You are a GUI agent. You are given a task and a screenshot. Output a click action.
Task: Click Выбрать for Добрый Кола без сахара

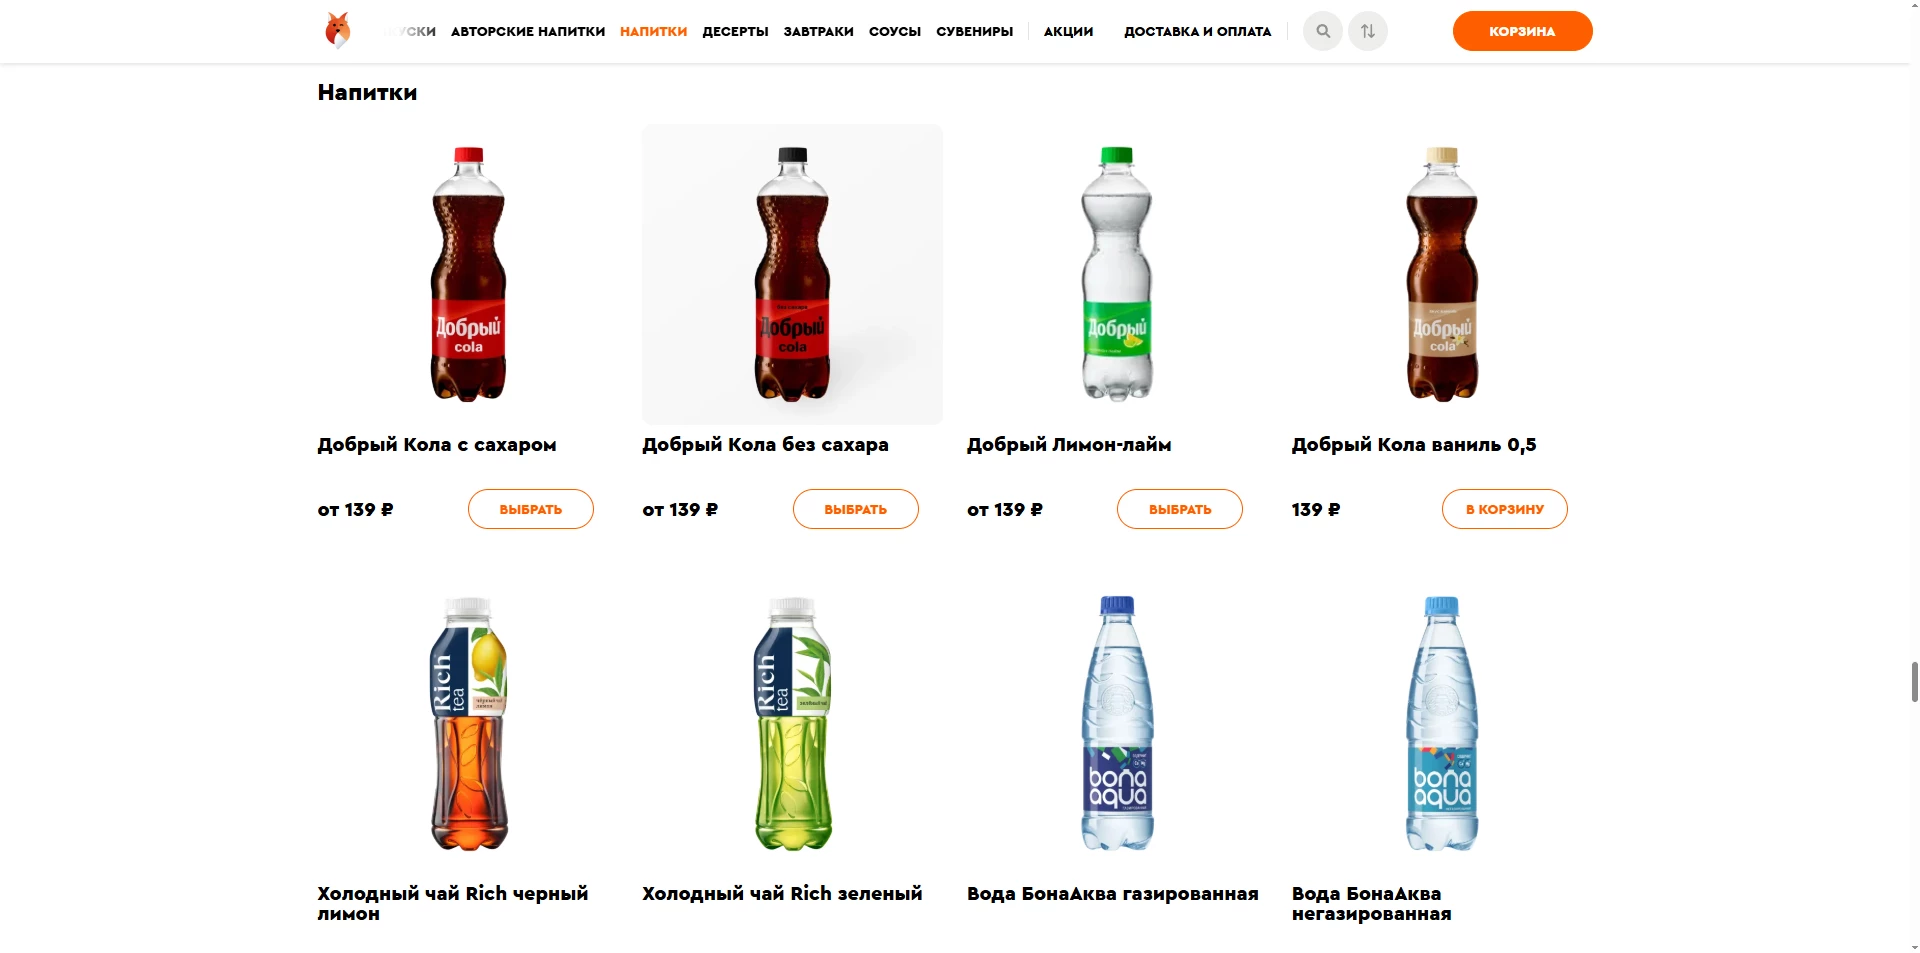(855, 509)
